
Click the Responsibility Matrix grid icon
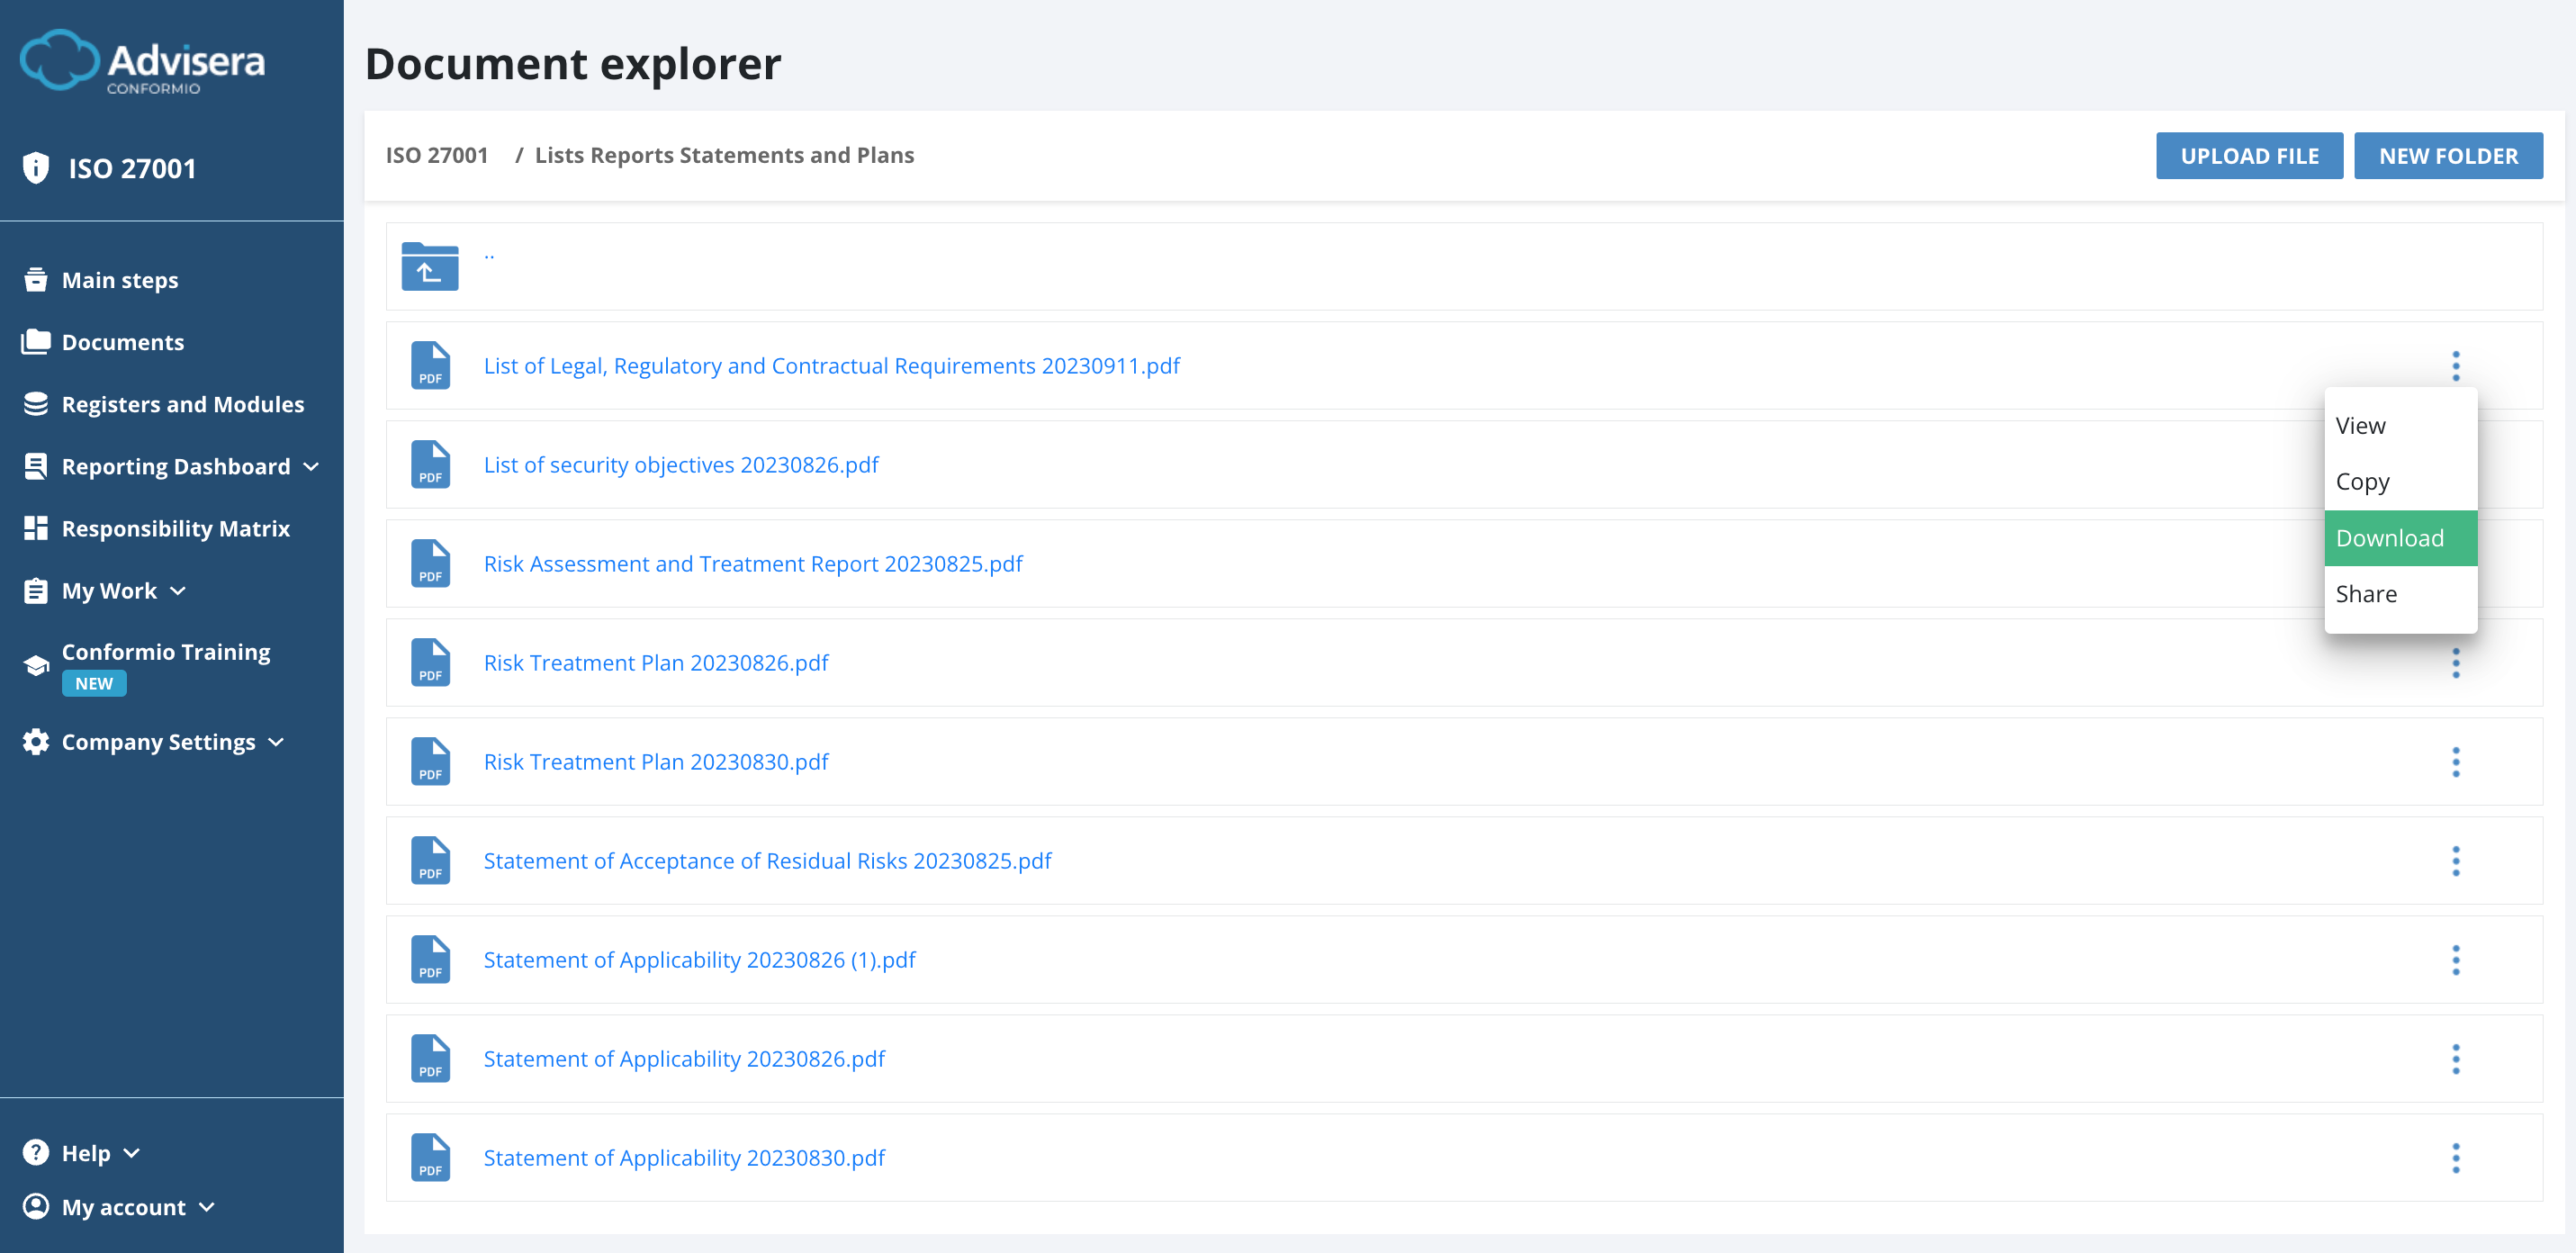click(x=36, y=528)
